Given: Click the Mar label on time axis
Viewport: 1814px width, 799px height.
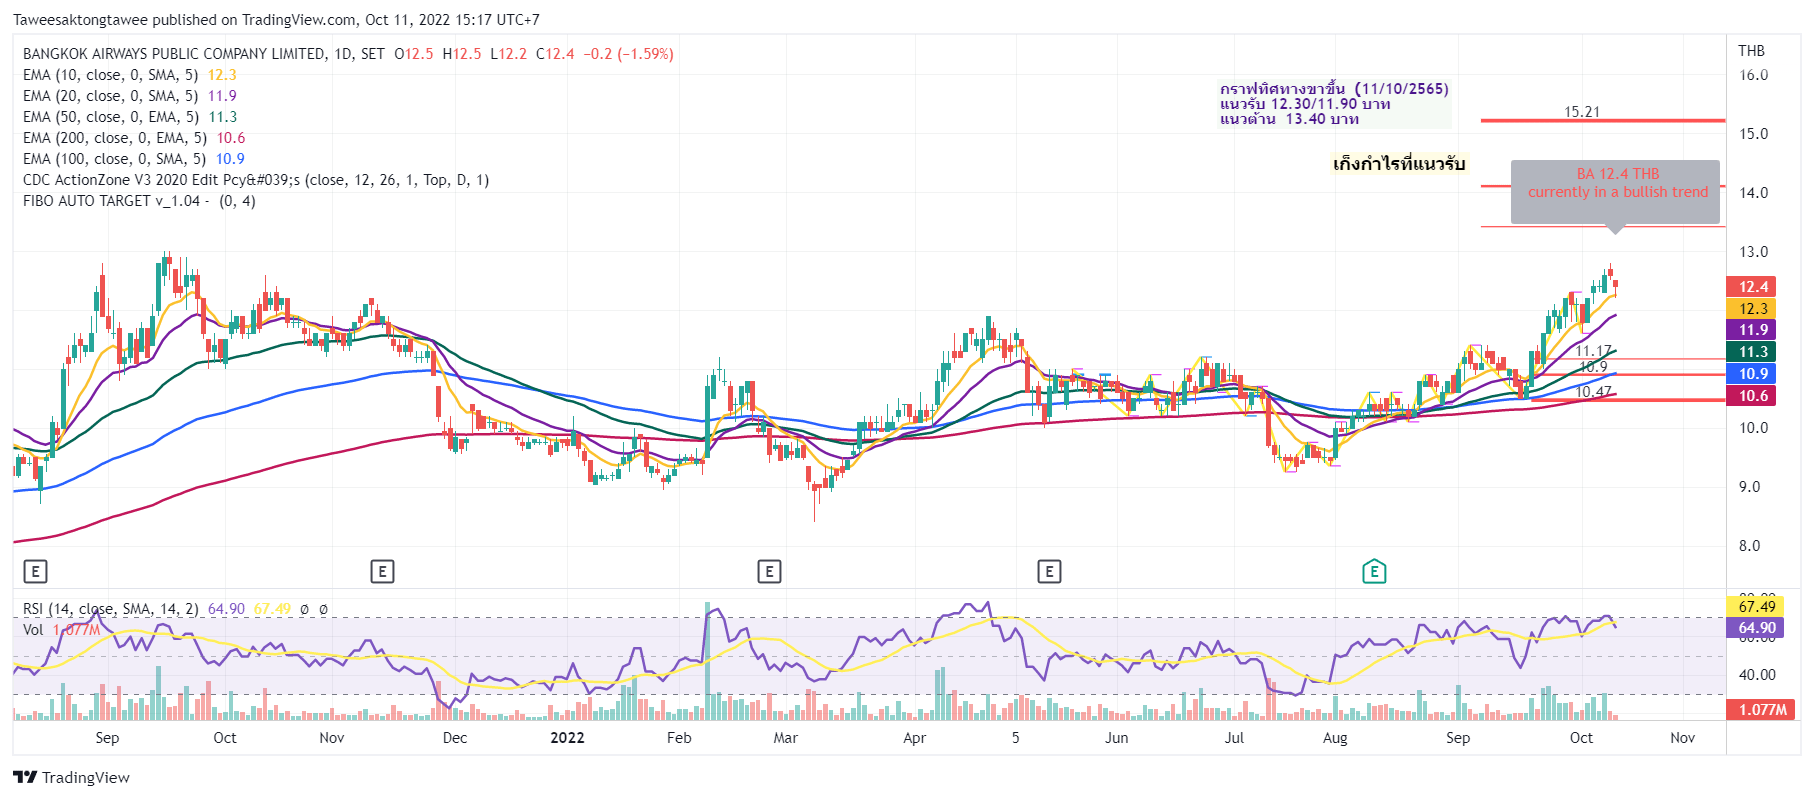Looking at the screenshot, I should (786, 738).
